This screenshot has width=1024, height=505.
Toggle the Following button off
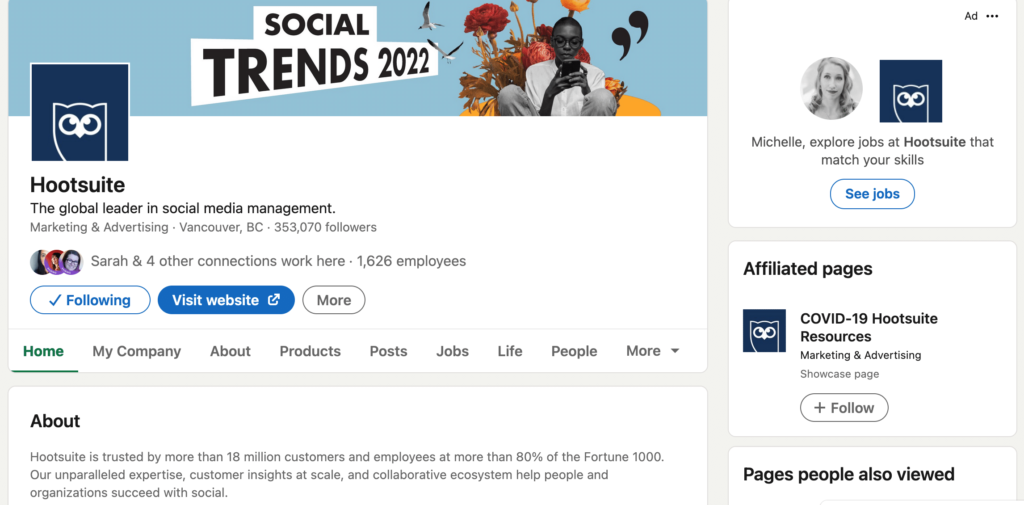pyautogui.click(x=90, y=300)
